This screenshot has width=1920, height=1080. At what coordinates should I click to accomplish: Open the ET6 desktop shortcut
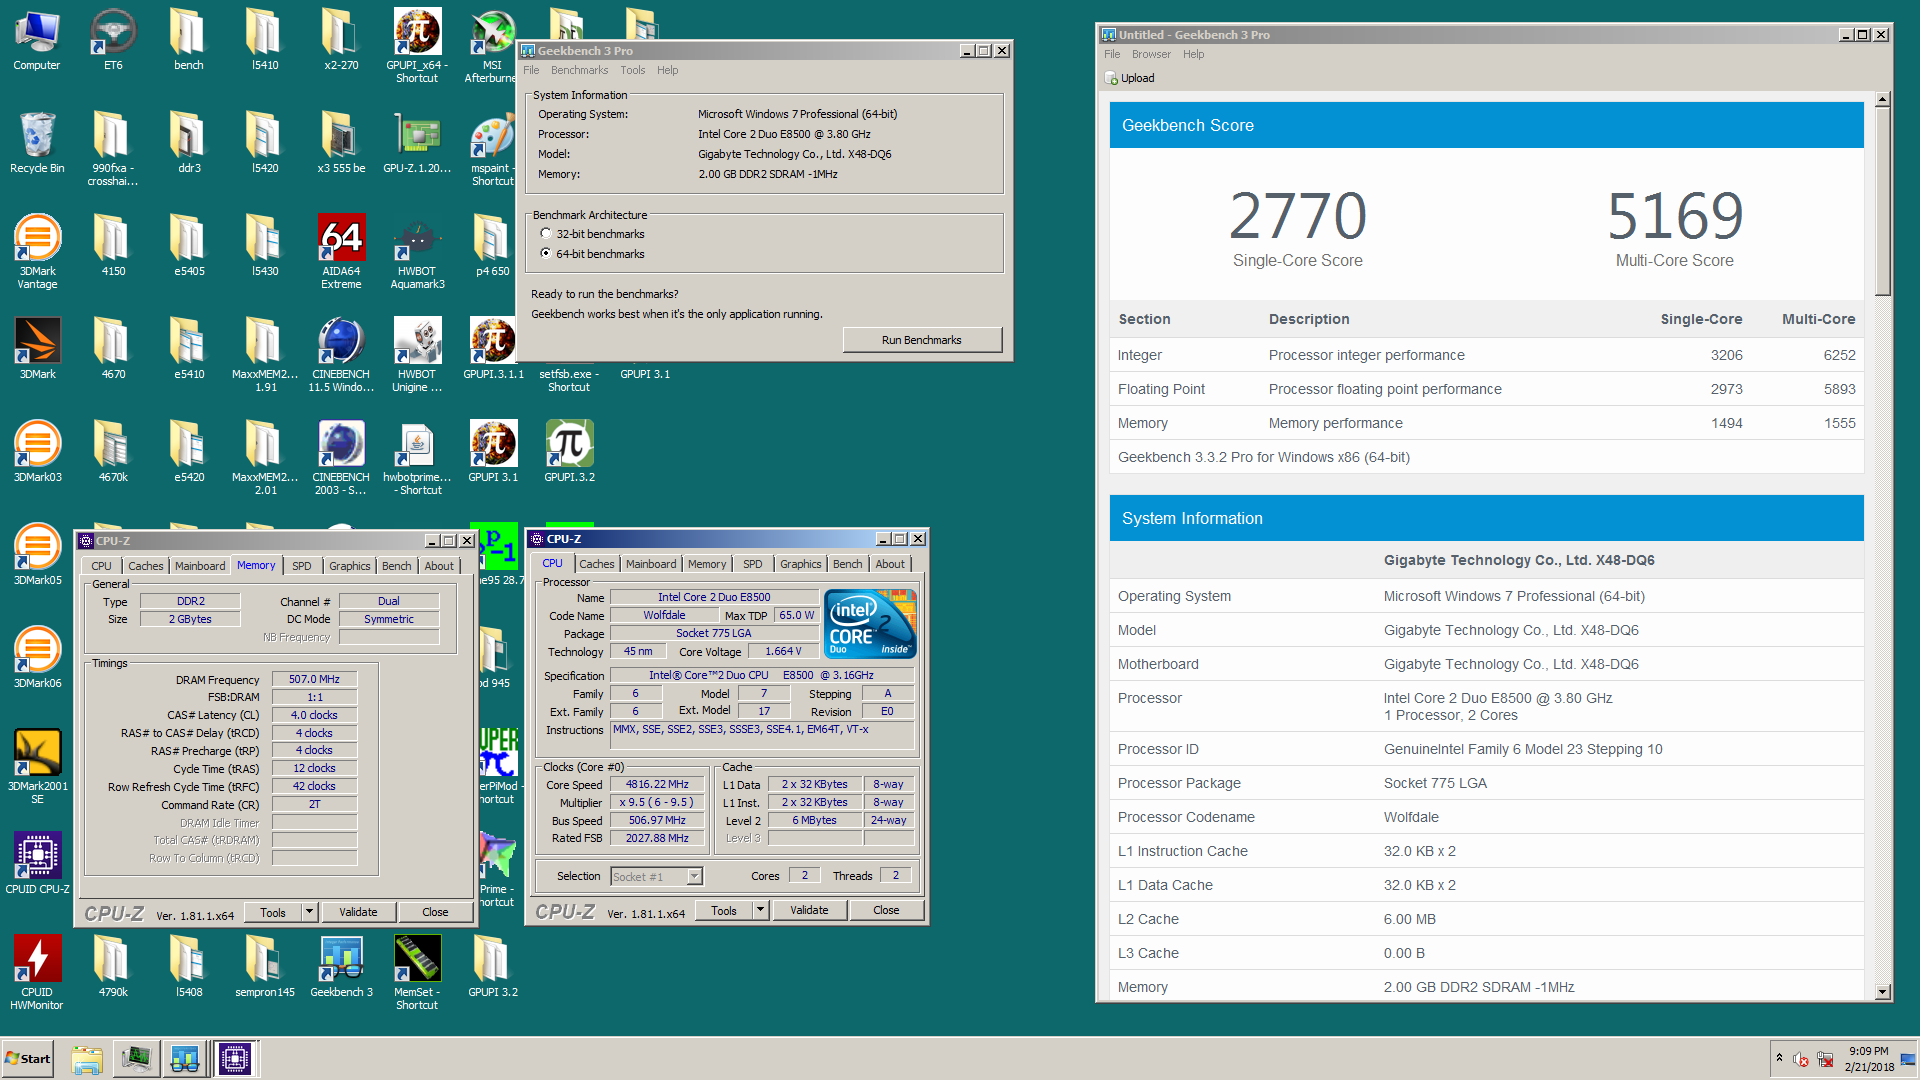point(113,40)
